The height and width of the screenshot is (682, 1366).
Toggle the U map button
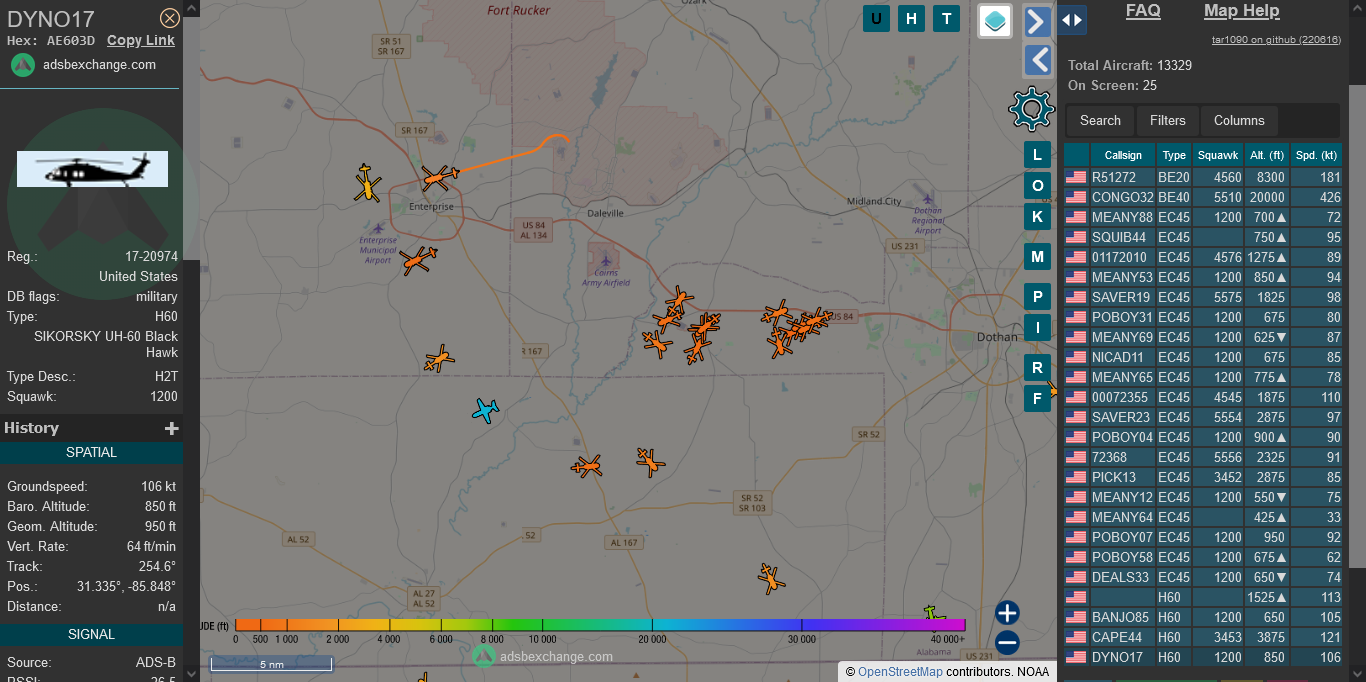(x=877, y=18)
